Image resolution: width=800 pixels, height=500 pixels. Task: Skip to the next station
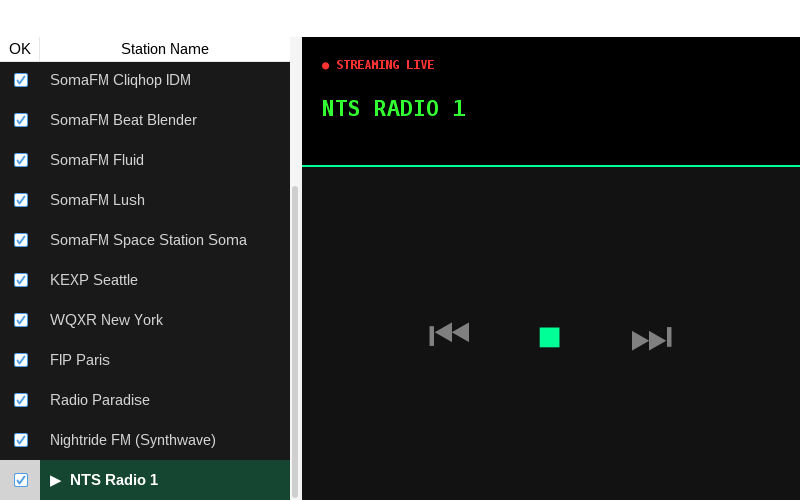coord(651,338)
